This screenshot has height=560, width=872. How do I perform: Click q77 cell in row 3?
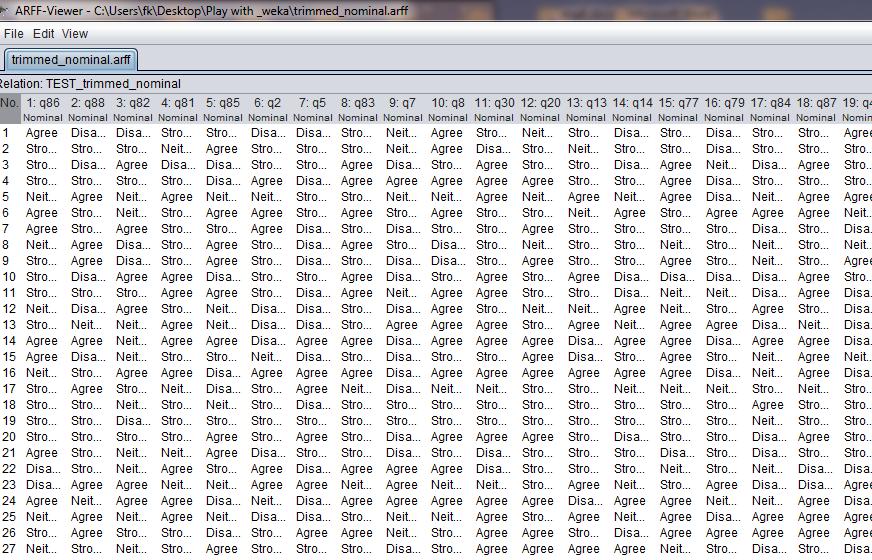(x=678, y=165)
